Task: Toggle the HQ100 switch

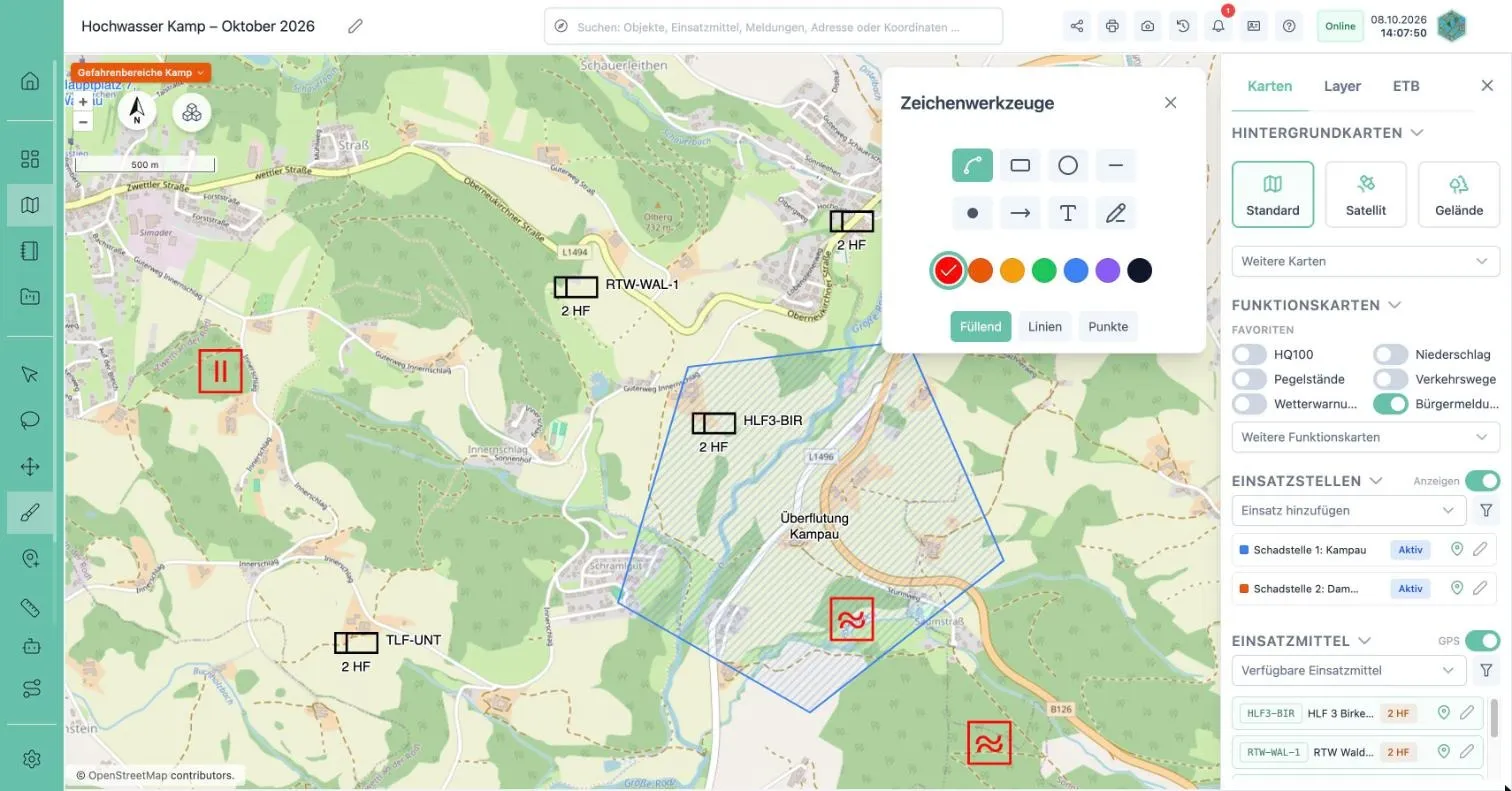Action: point(1249,354)
